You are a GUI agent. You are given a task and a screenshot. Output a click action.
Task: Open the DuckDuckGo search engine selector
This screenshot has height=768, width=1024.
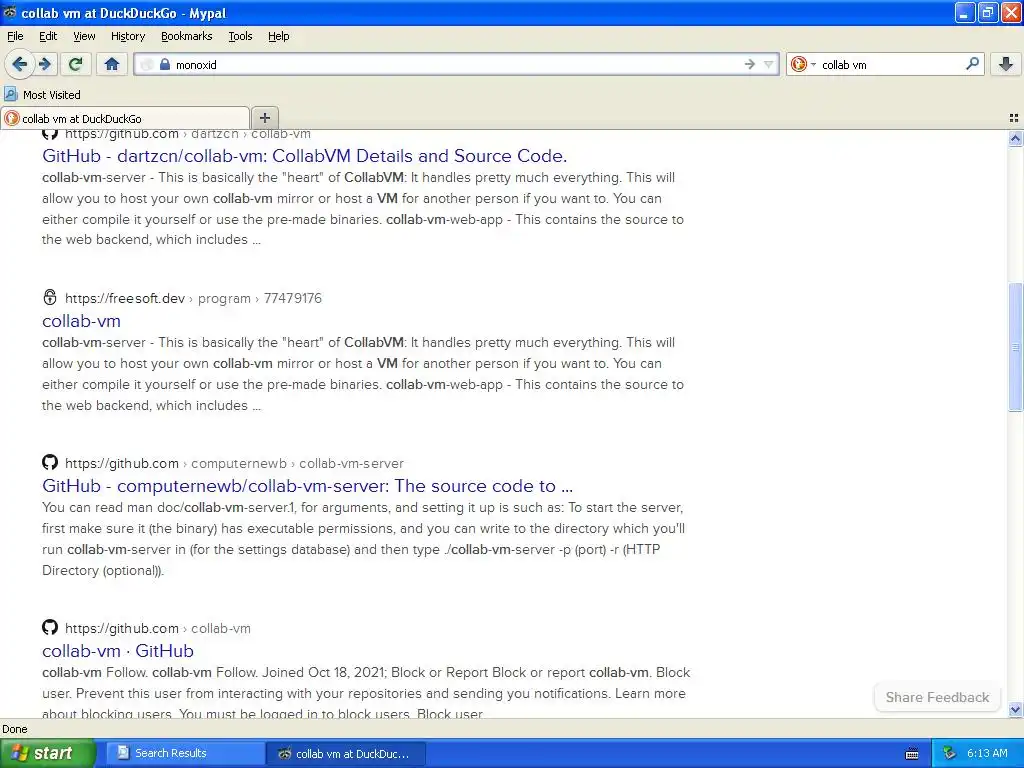click(x=803, y=64)
